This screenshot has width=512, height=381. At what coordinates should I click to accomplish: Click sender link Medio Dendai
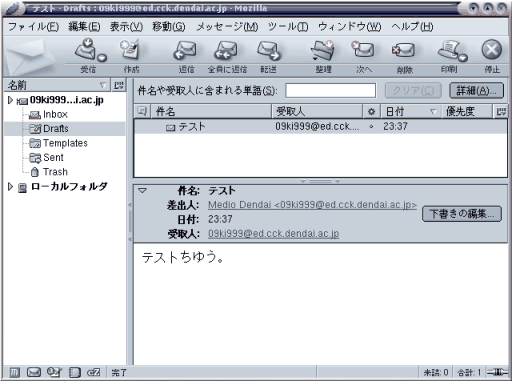pos(312,205)
